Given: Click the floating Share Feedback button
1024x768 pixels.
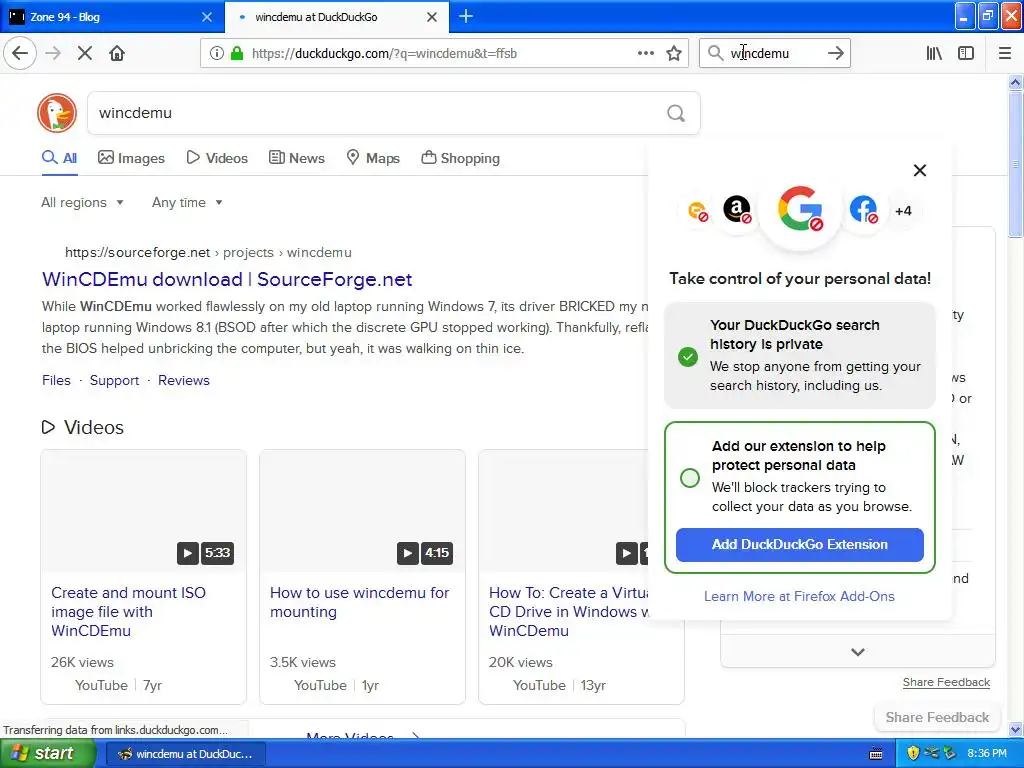Looking at the screenshot, I should (937, 718).
